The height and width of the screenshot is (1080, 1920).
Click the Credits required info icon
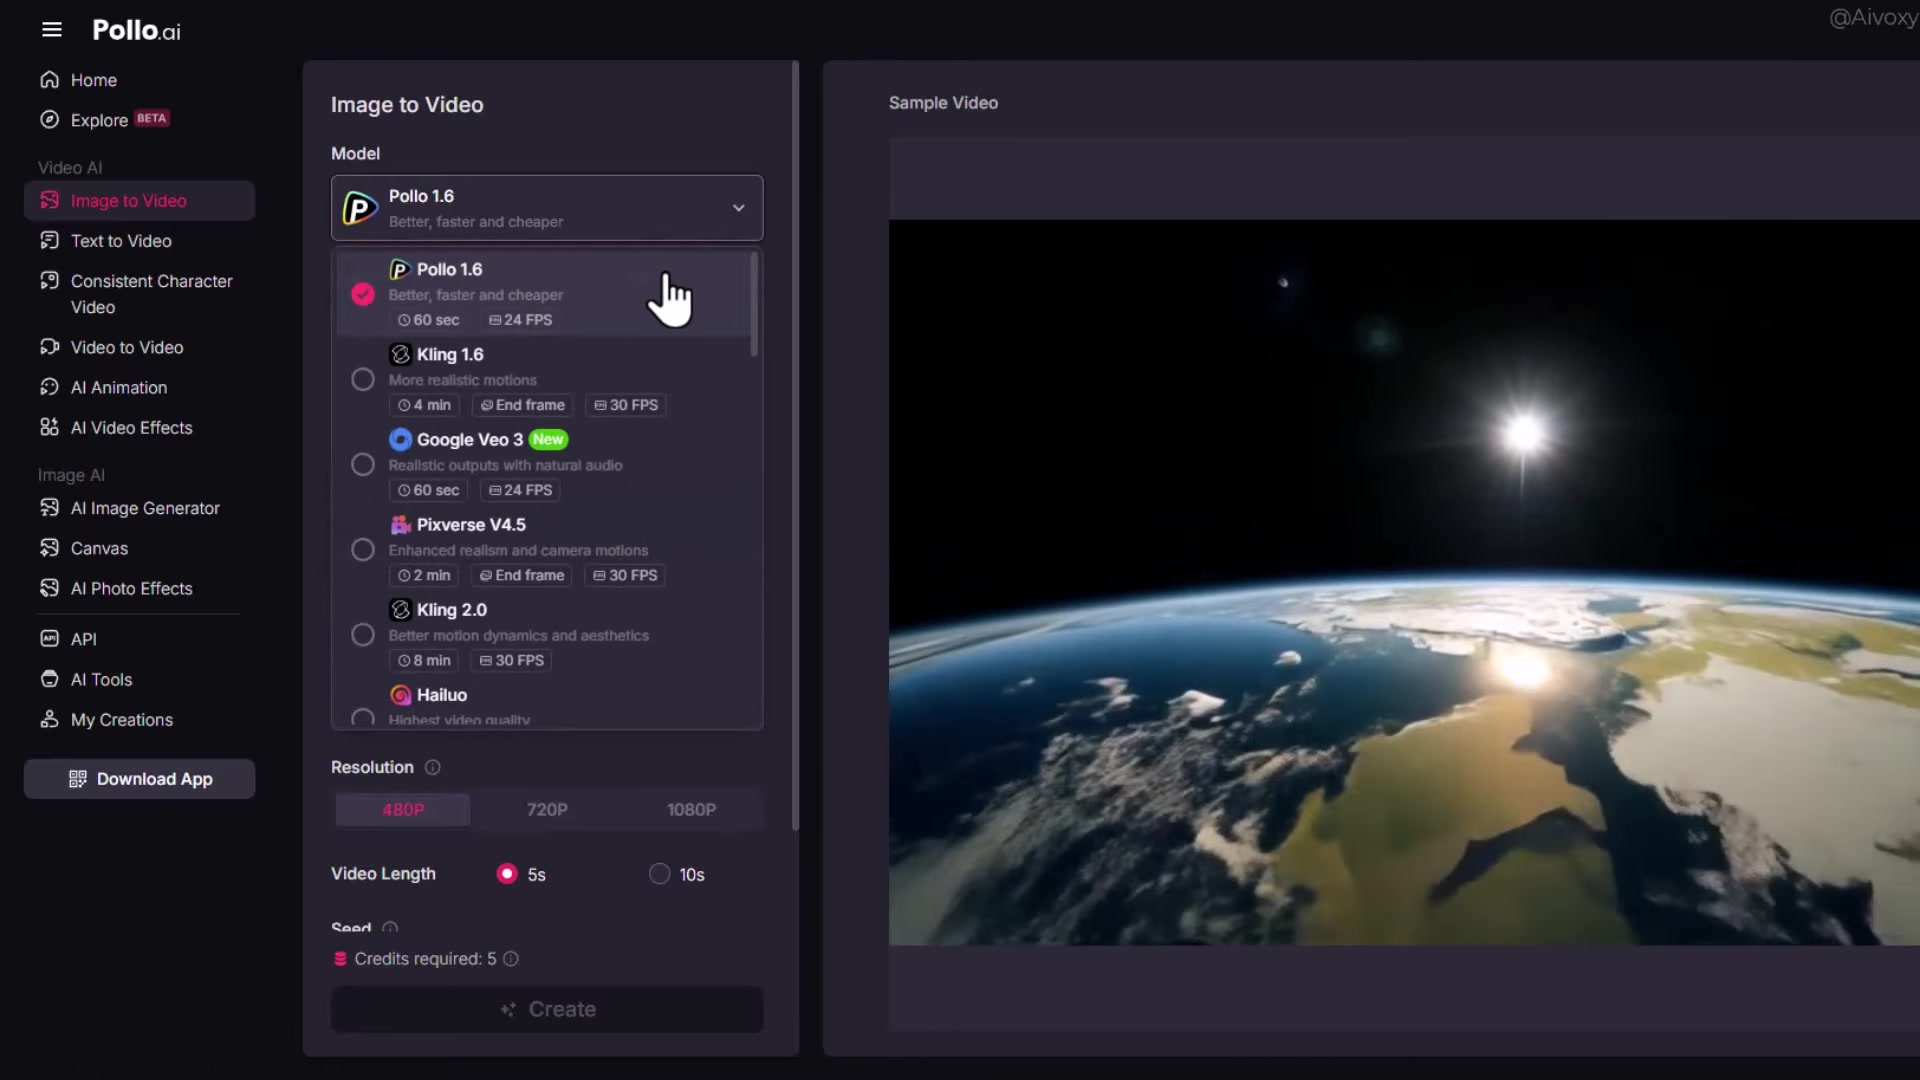pos(511,959)
